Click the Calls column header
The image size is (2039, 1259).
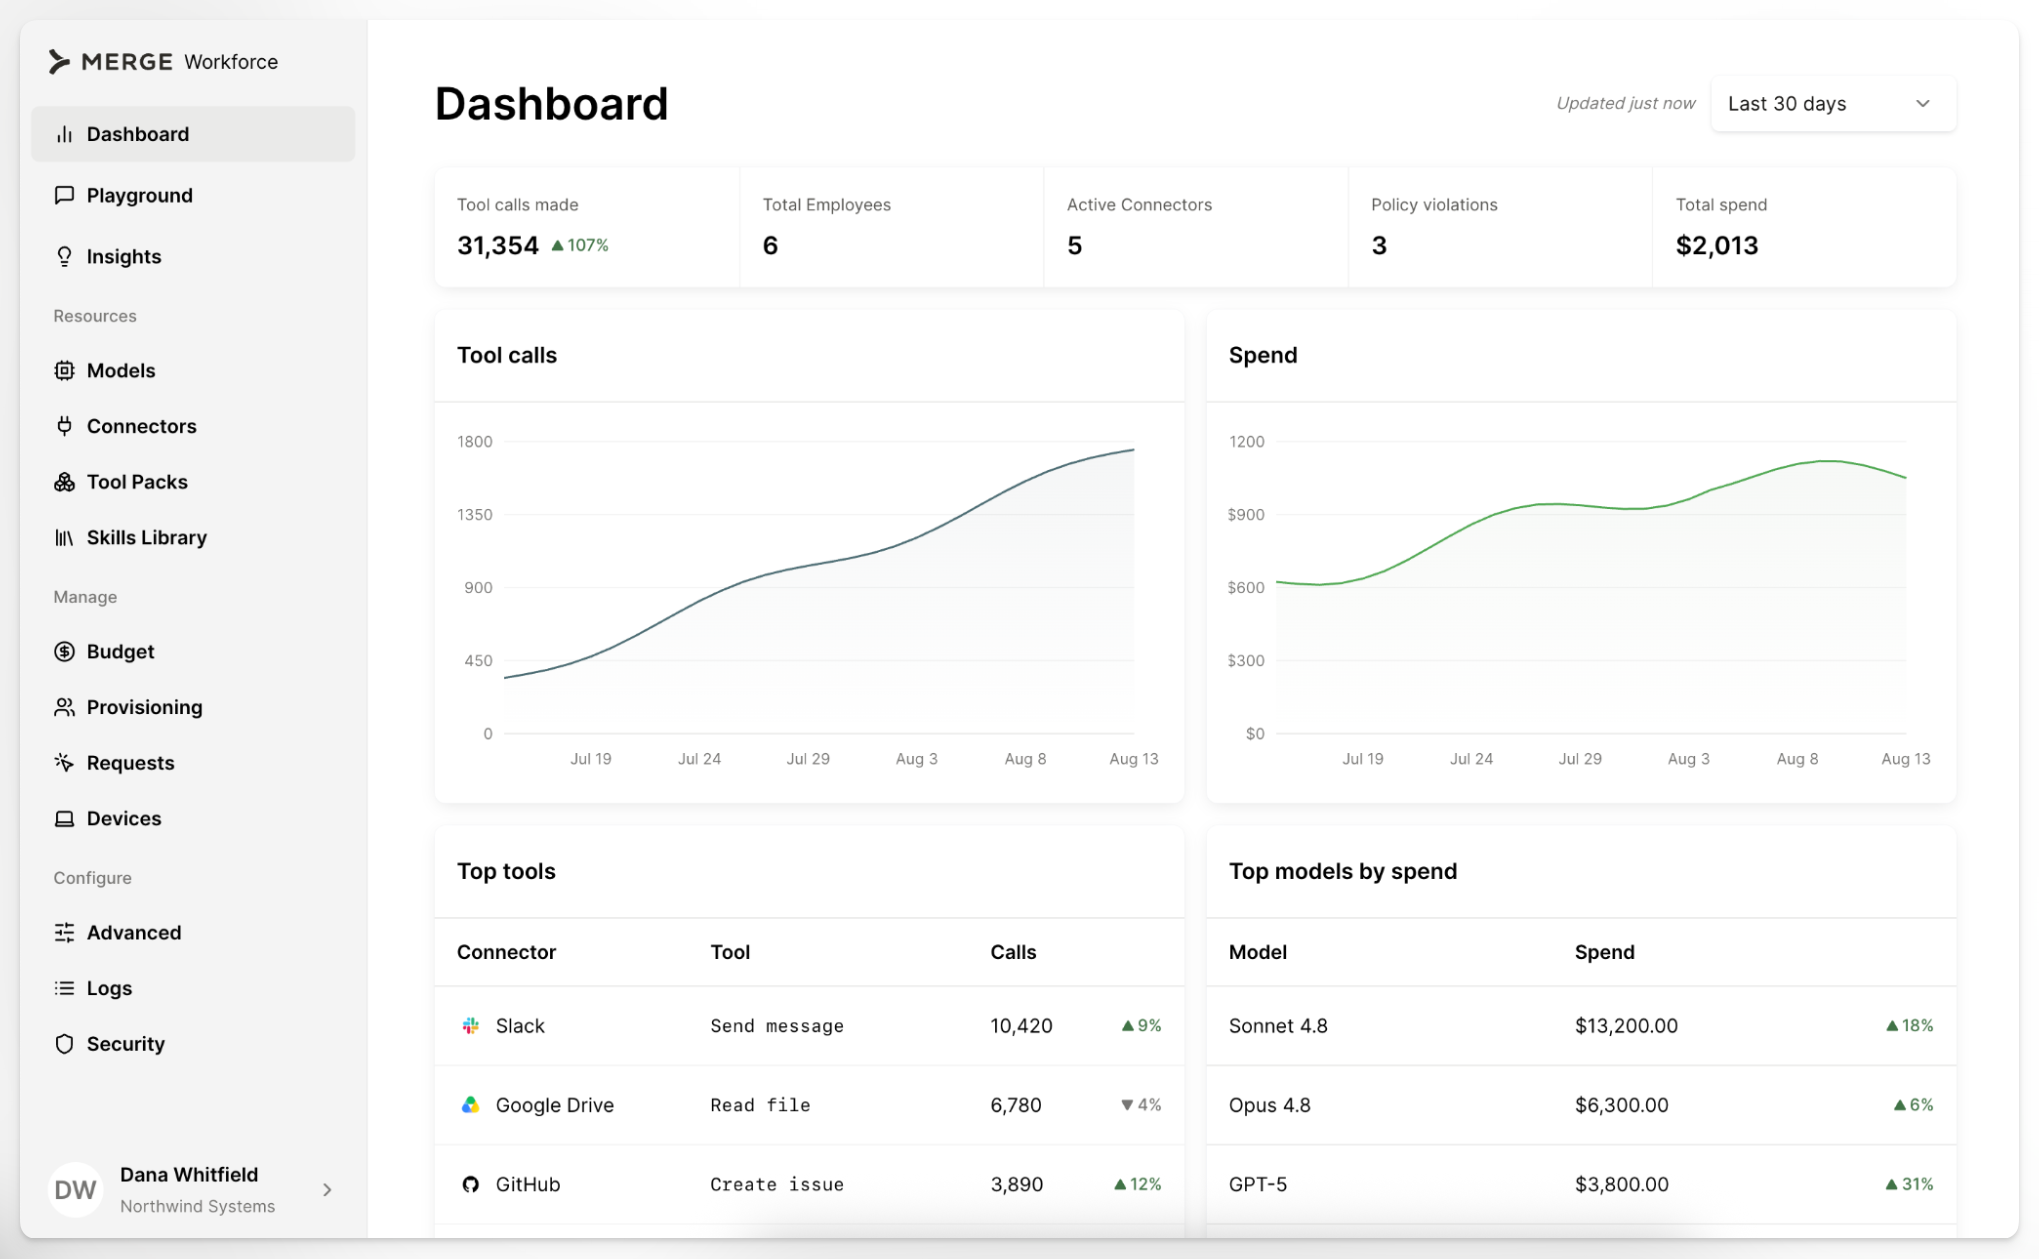tap(1013, 952)
